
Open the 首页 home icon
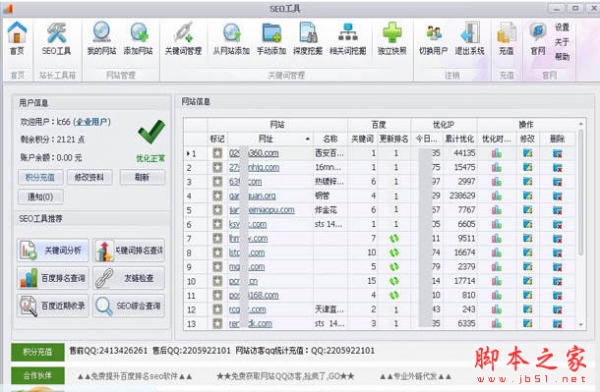[17, 38]
